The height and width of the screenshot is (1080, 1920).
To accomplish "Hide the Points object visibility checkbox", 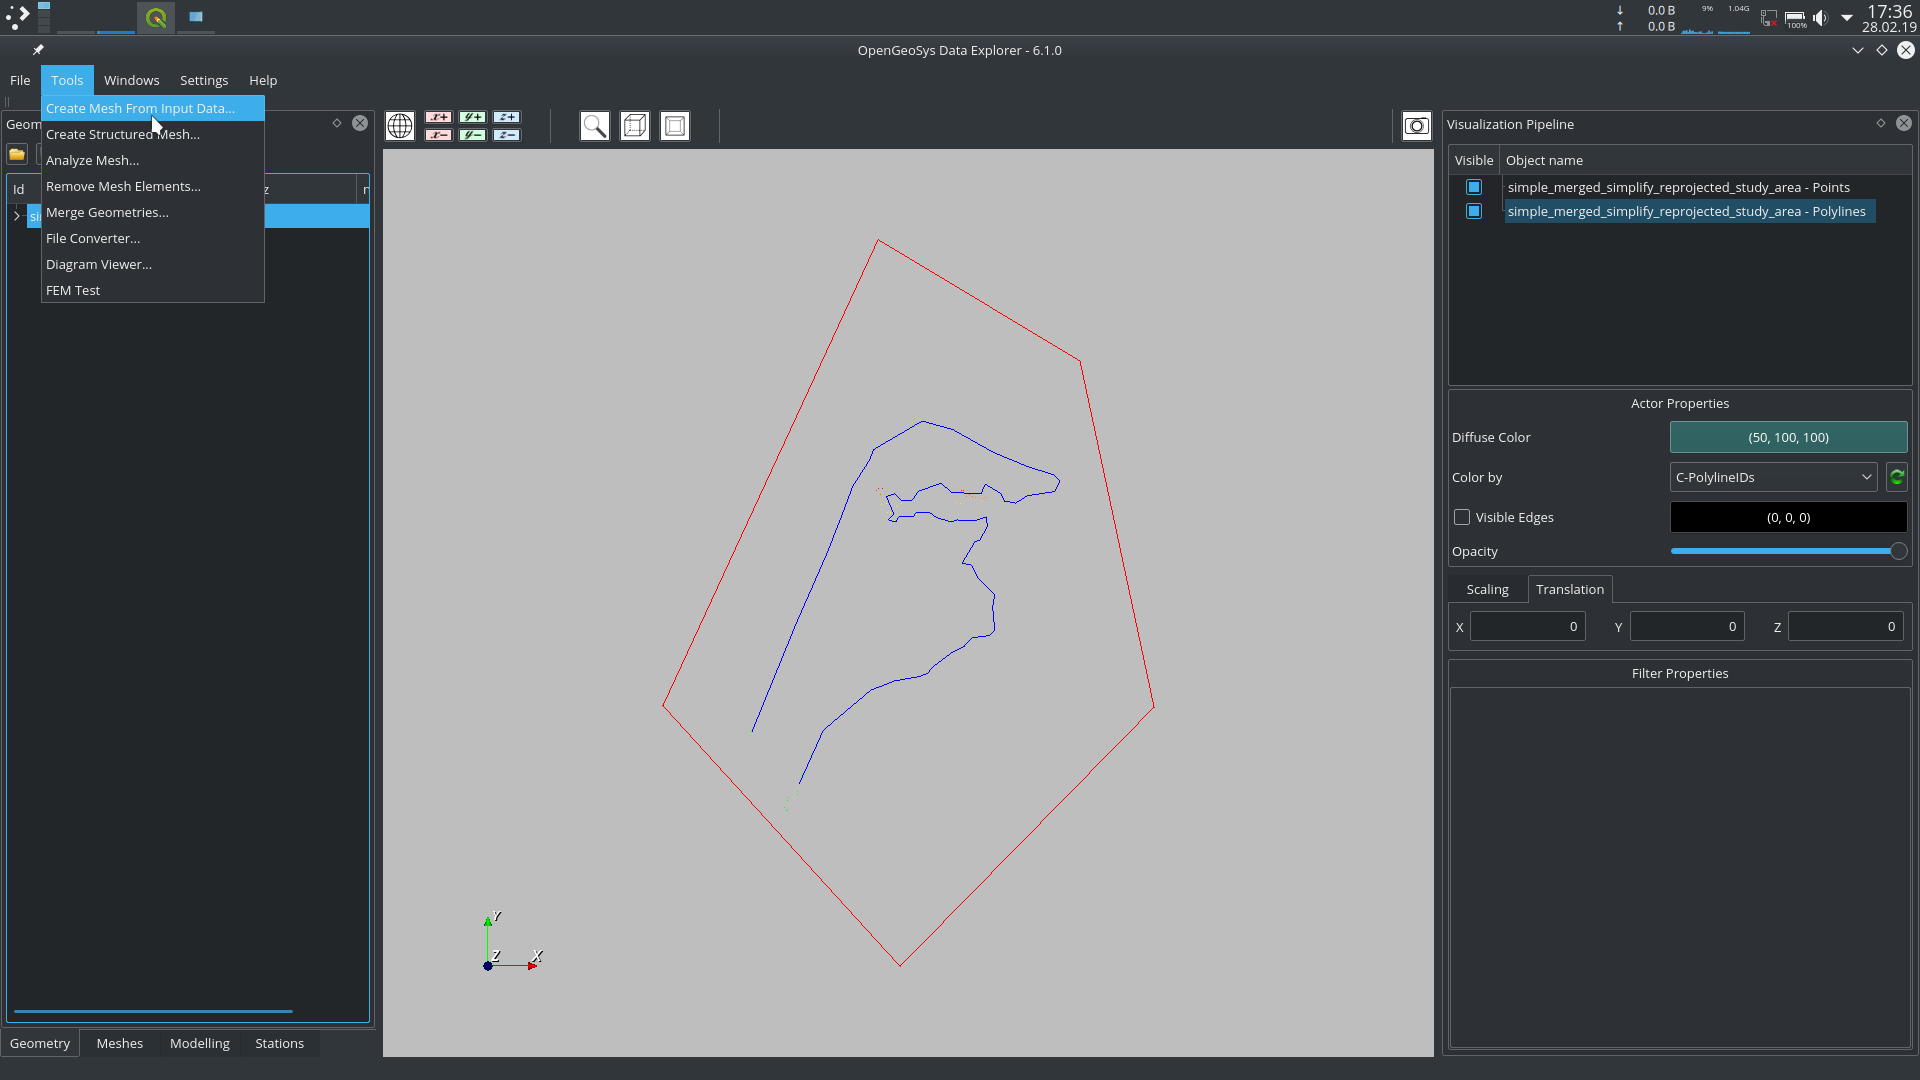I will tap(1474, 187).
